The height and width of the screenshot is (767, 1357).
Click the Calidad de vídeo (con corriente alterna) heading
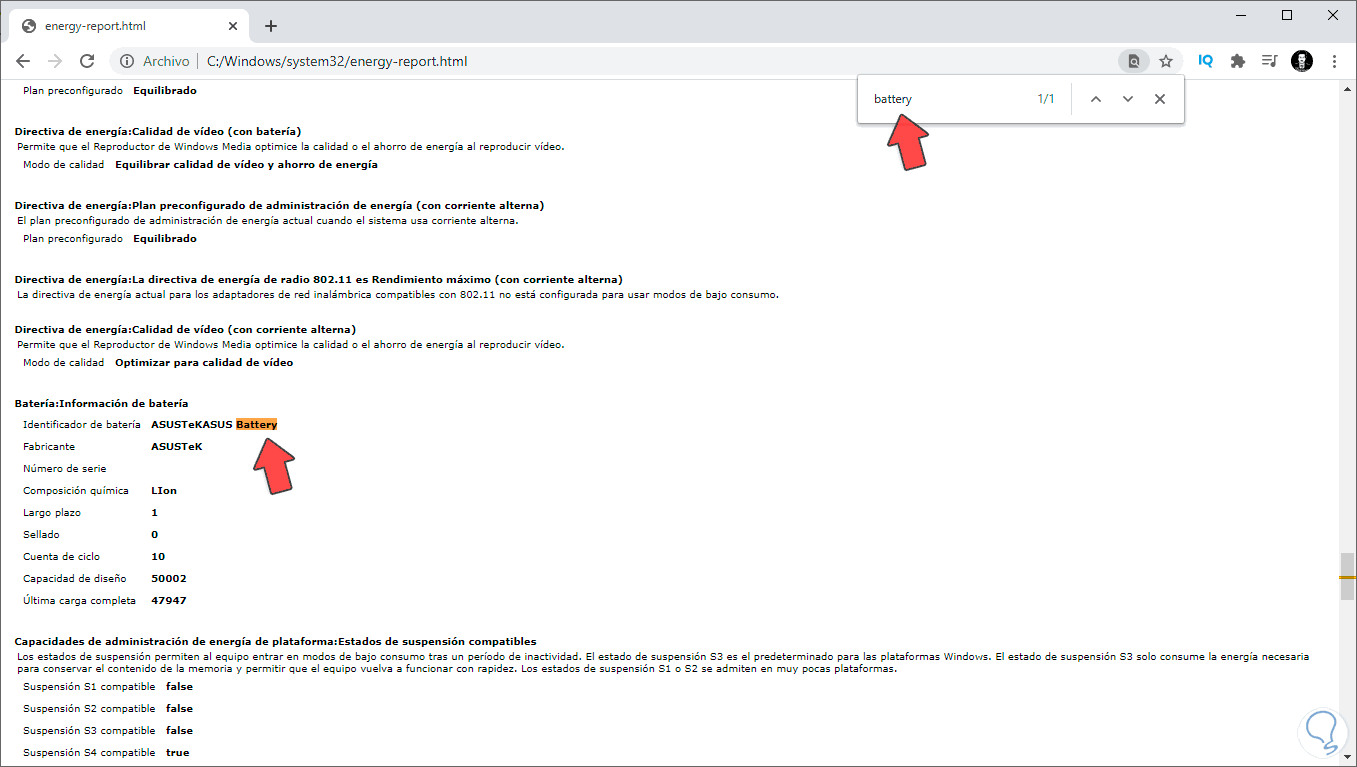point(185,330)
